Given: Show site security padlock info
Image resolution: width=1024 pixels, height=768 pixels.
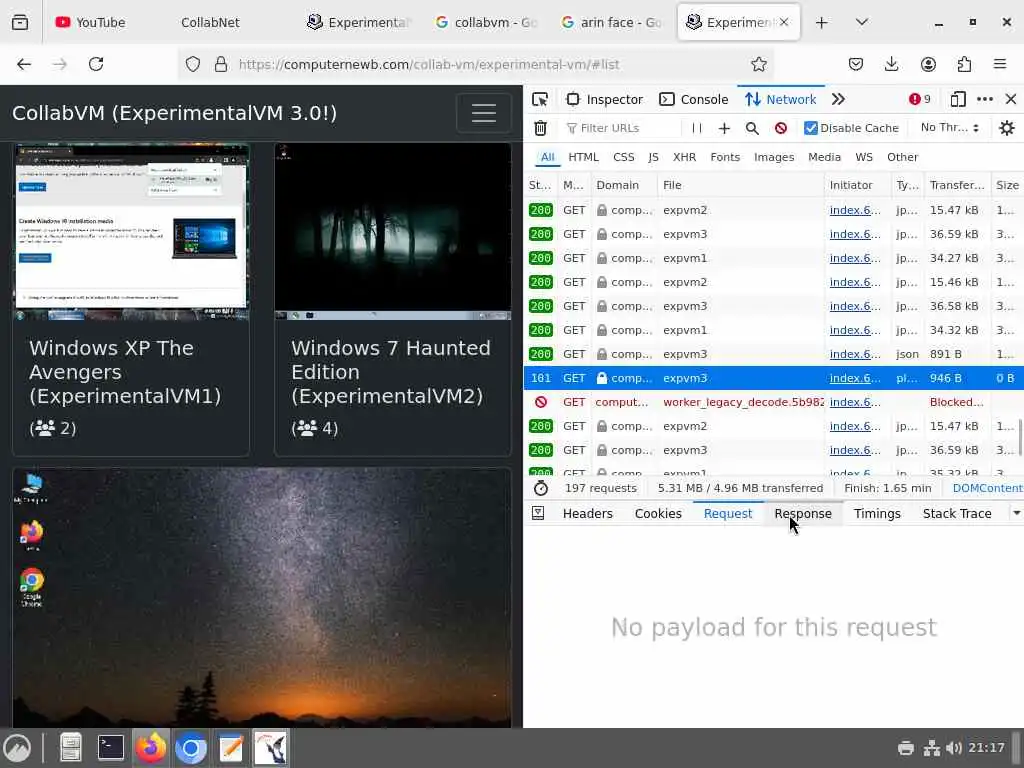Looking at the screenshot, I should [221, 64].
